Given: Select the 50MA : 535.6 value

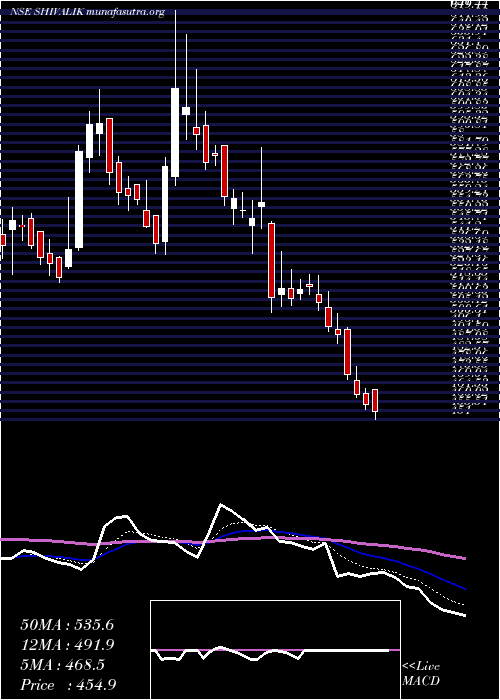Looking at the screenshot, I should (67, 625).
